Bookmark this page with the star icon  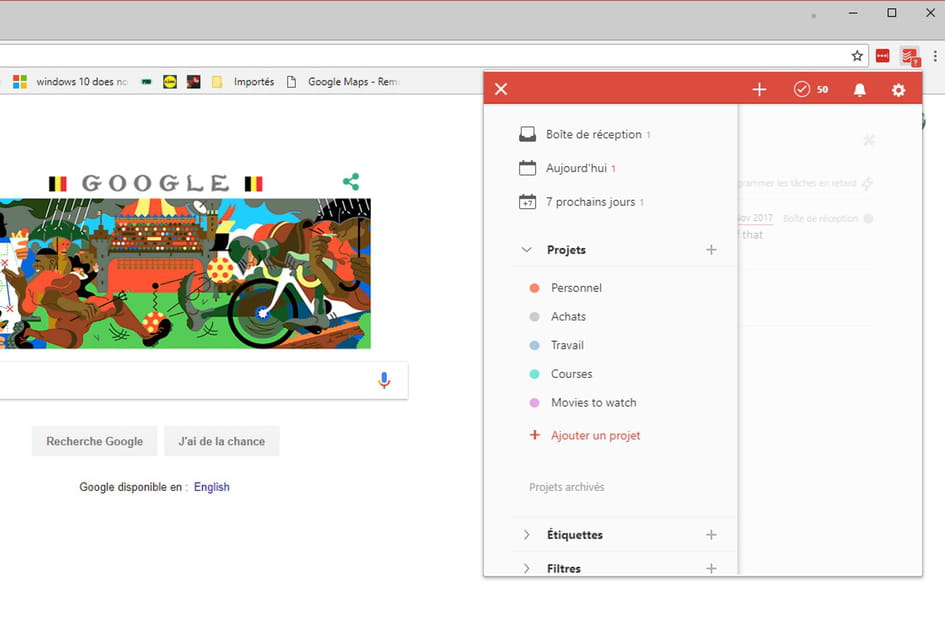[856, 56]
